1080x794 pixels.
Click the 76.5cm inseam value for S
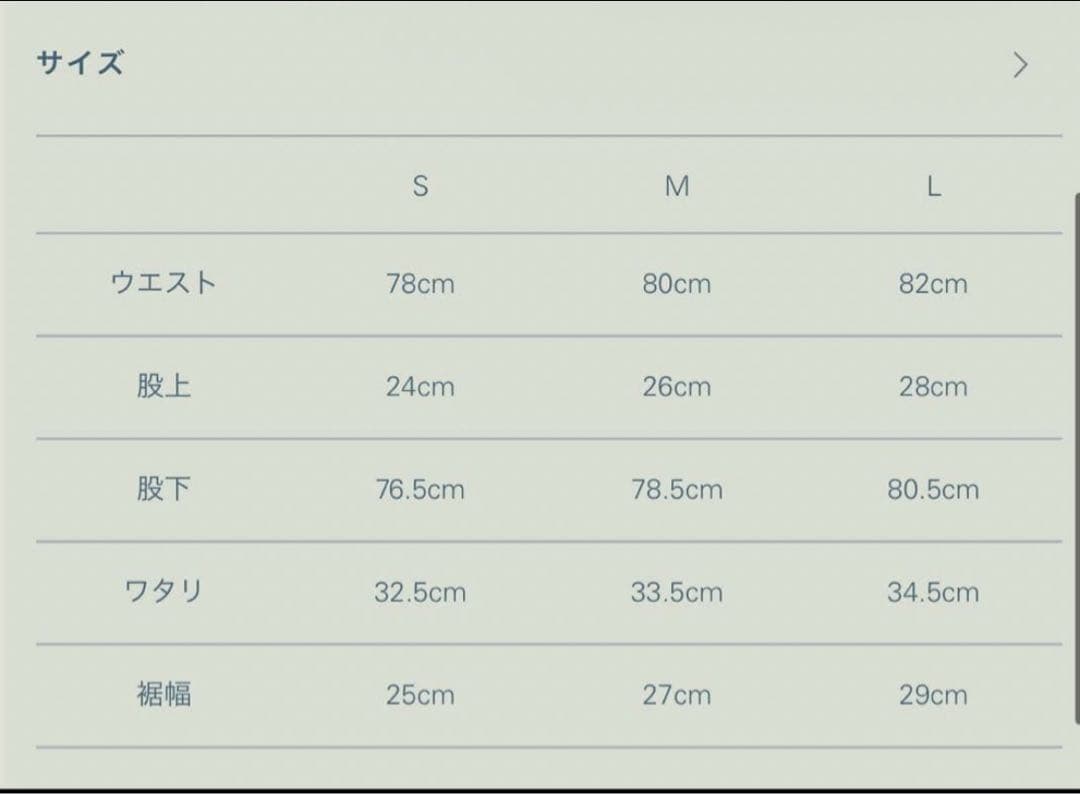[x=420, y=490]
